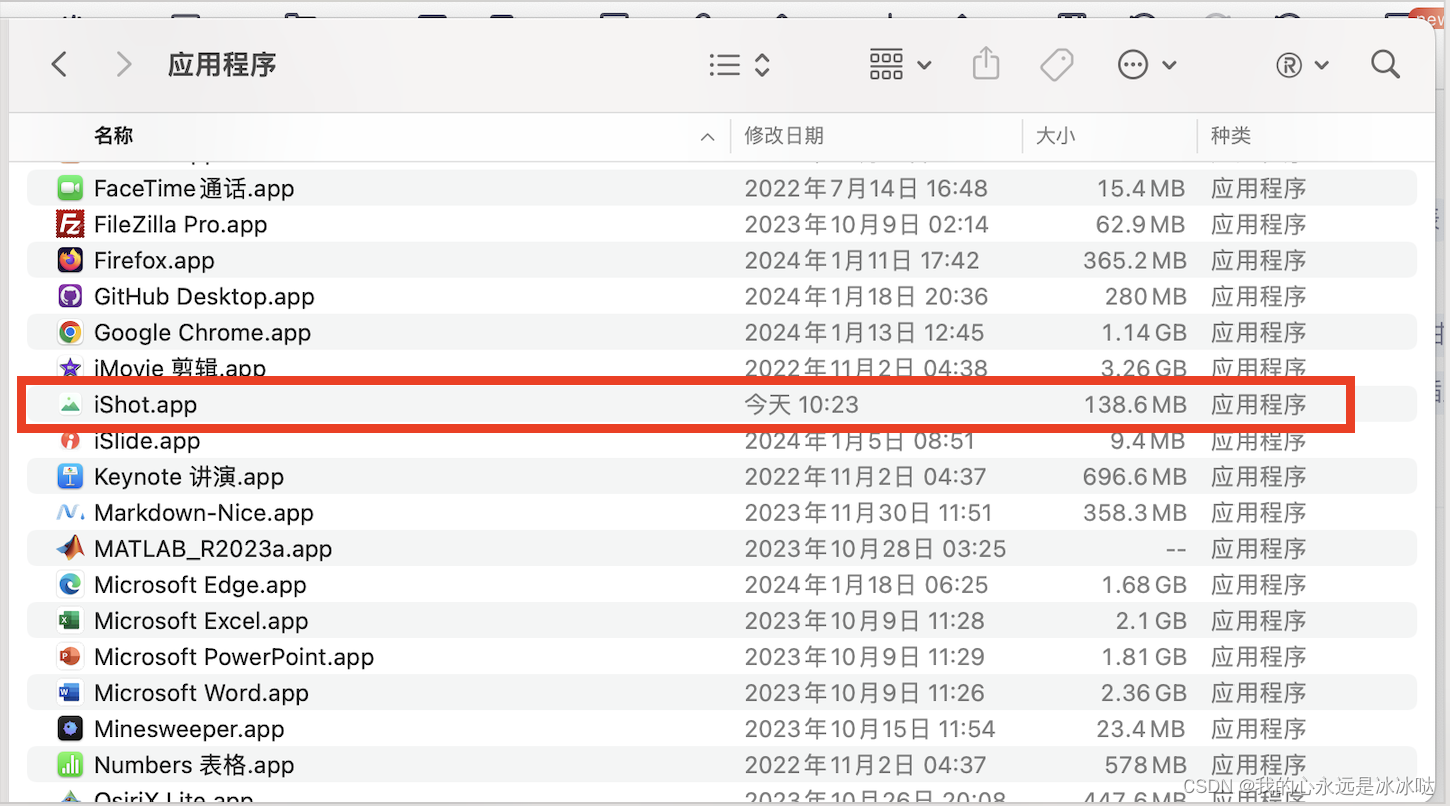The height and width of the screenshot is (806, 1450).
Task: Click date 2024年1月18日 20:36 of GitHub Desktop
Action: point(866,296)
